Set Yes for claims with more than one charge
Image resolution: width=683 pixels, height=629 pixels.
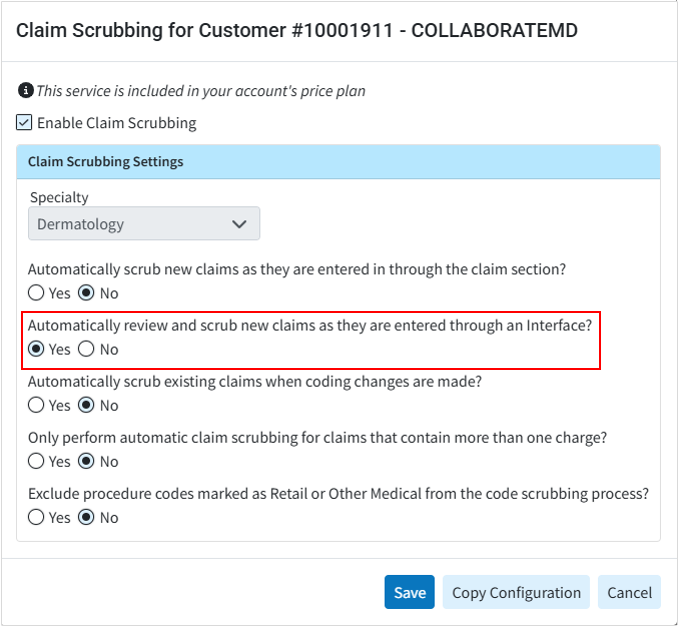[x=37, y=461]
